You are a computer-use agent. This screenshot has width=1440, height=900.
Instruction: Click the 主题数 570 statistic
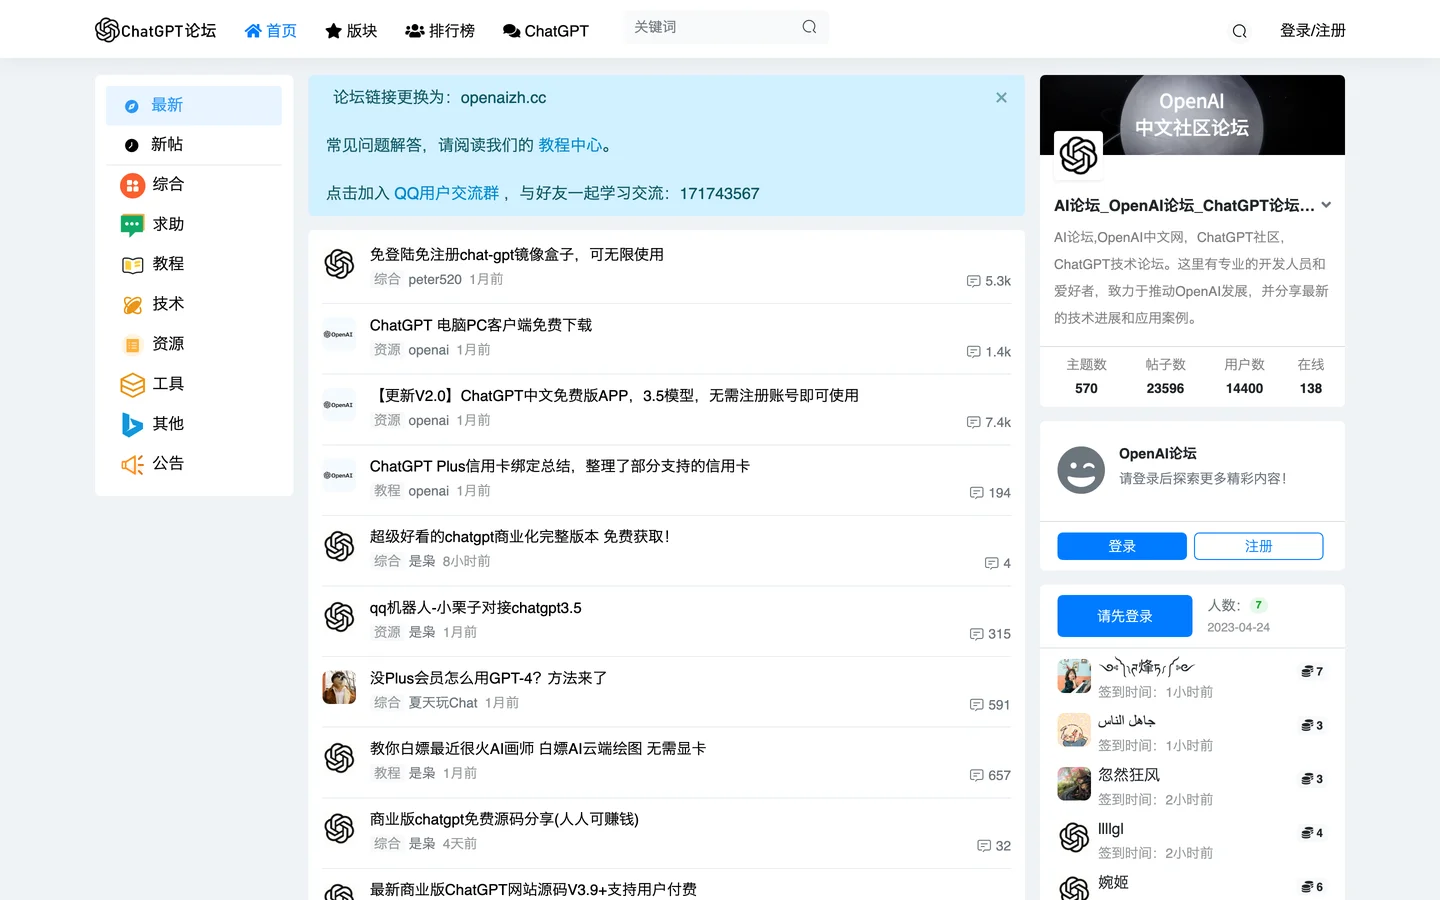[1086, 377]
